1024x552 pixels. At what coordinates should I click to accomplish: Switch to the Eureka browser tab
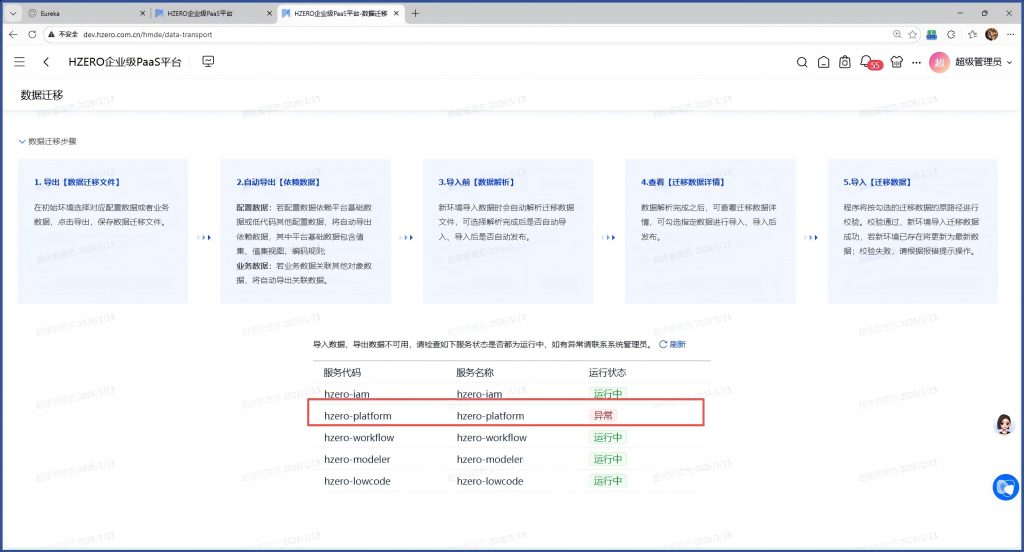click(x=82, y=13)
